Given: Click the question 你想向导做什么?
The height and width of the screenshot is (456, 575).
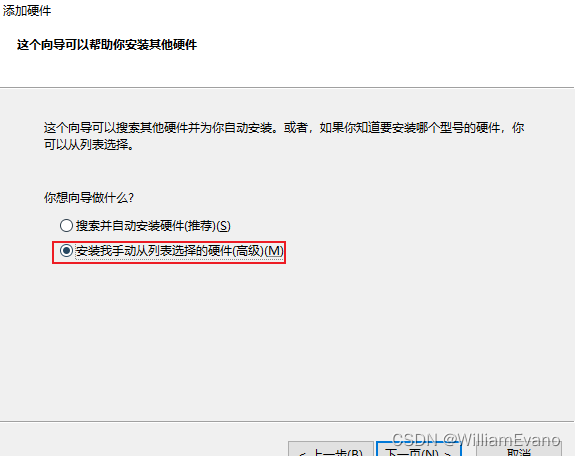Looking at the screenshot, I should point(89,198).
